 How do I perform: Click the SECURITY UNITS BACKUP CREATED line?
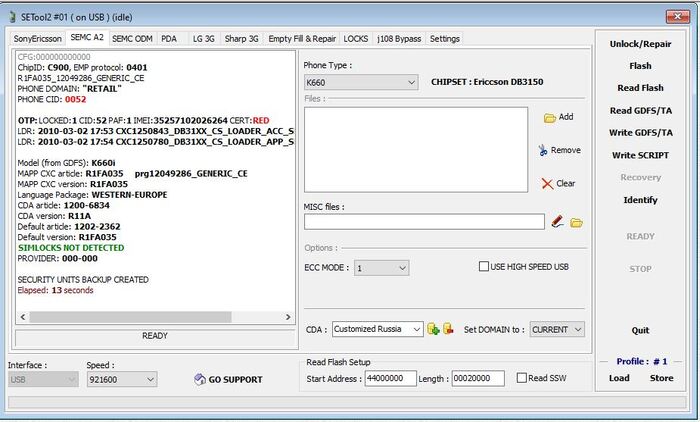pos(83,280)
